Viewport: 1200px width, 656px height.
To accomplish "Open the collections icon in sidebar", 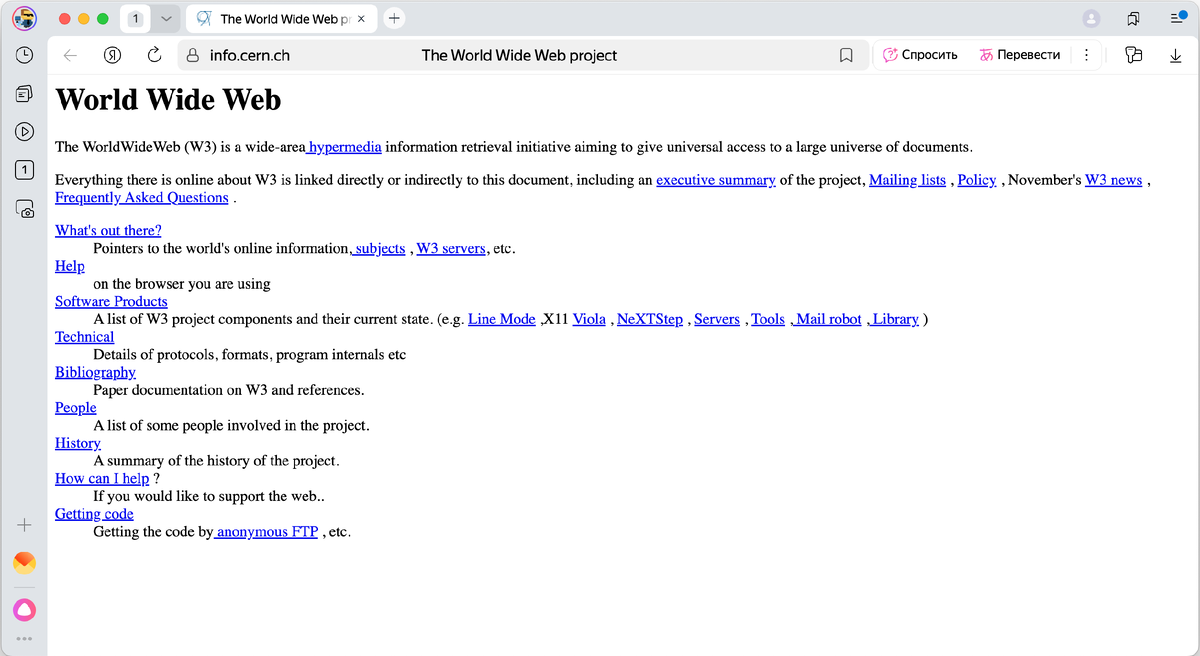I will pyautogui.click(x=24, y=94).
